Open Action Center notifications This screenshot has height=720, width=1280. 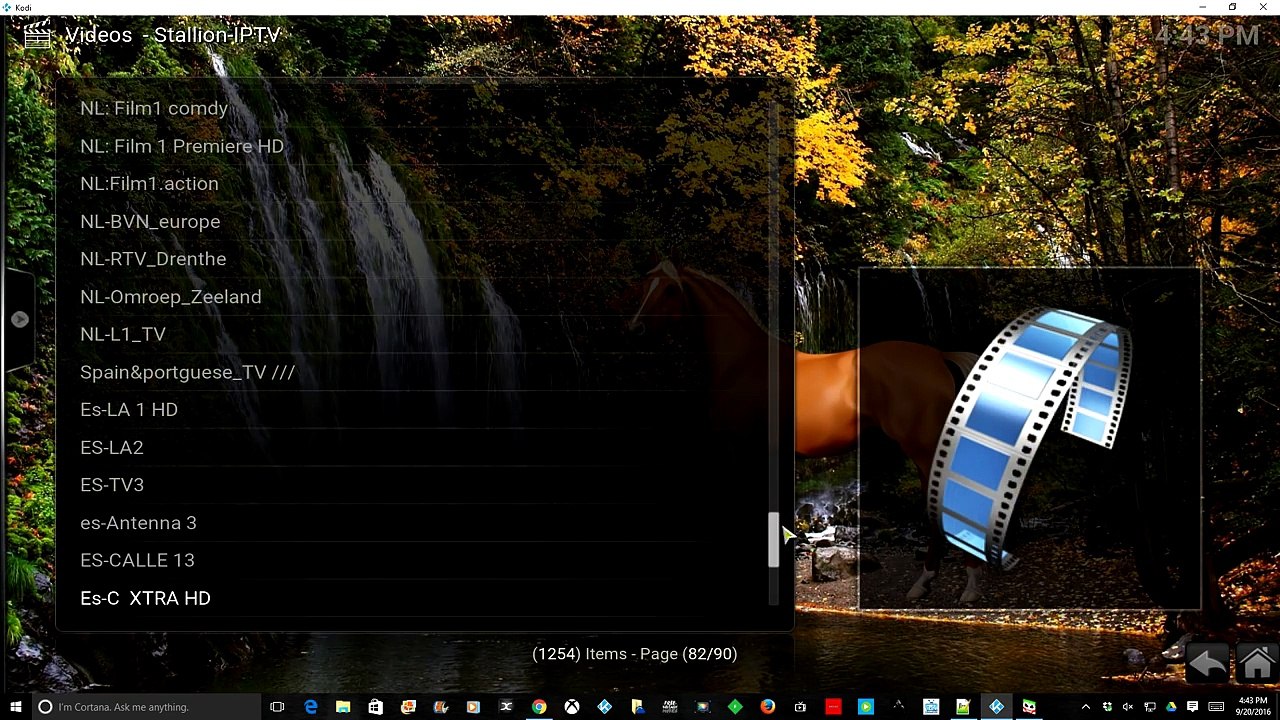tap(1192, 707)
